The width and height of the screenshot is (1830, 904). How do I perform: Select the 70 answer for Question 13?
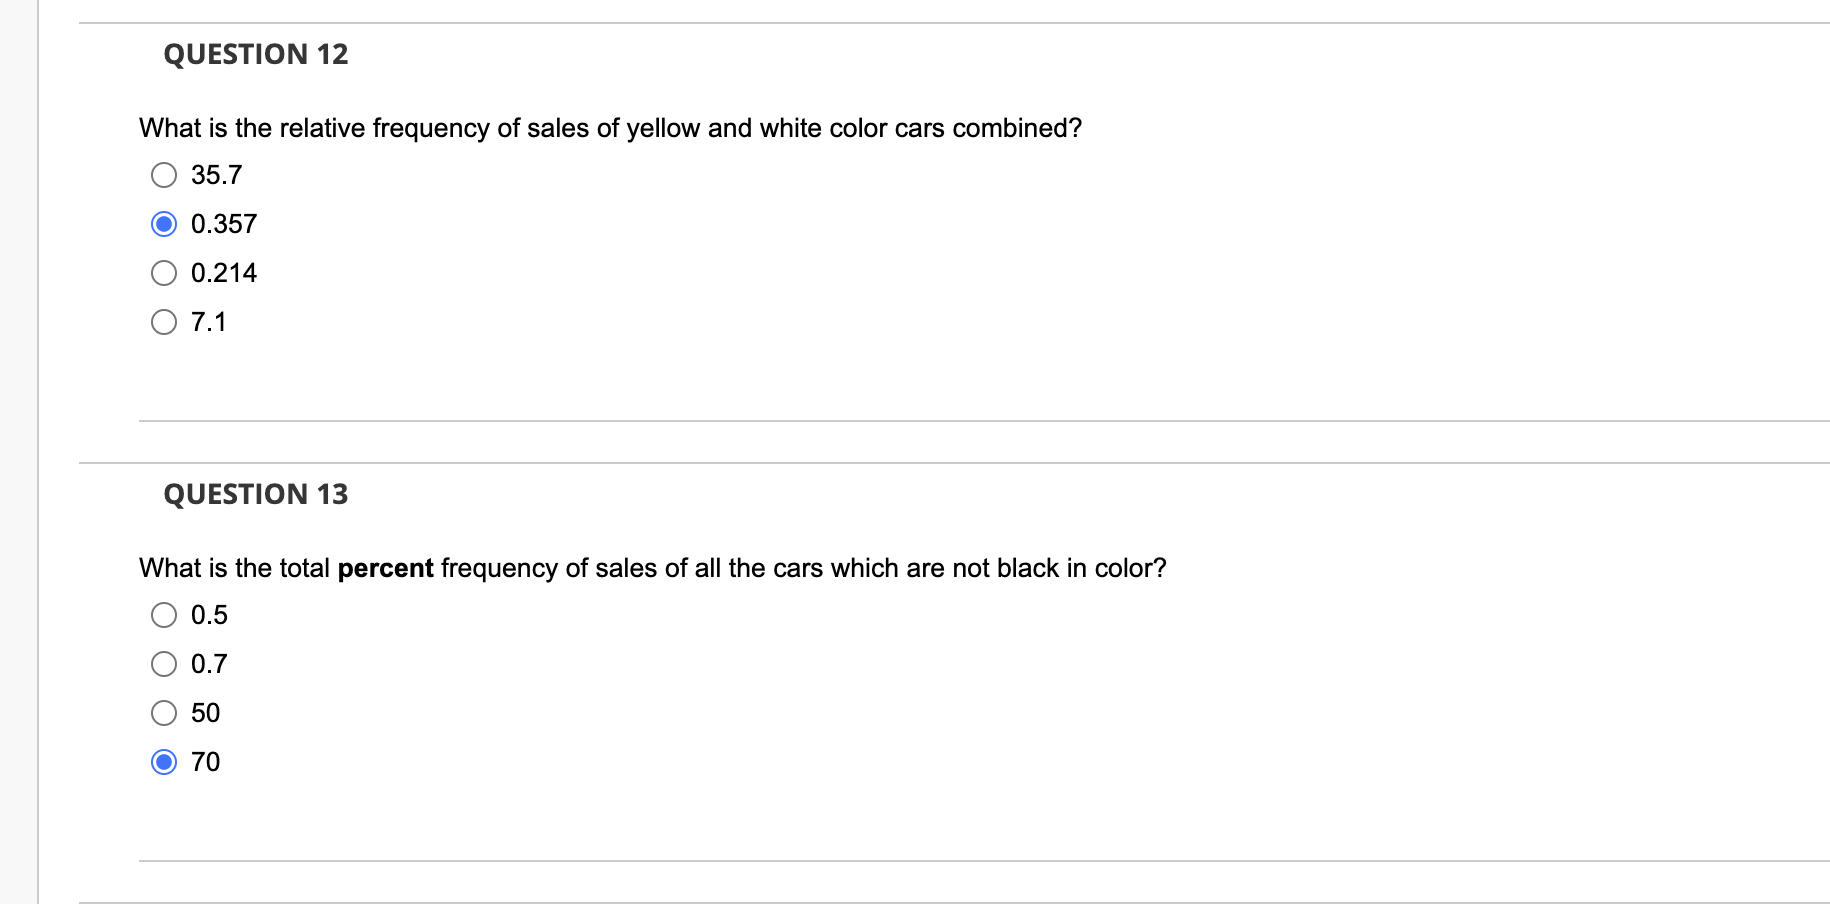(x=164, y=762)
